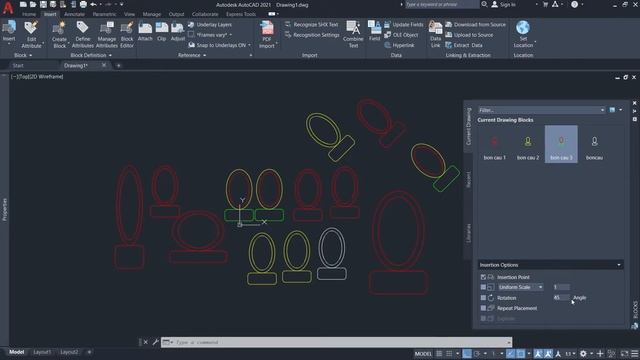Click the Adjust reference tool
This screenshot has width=640, height=360.
pos(178,32)
